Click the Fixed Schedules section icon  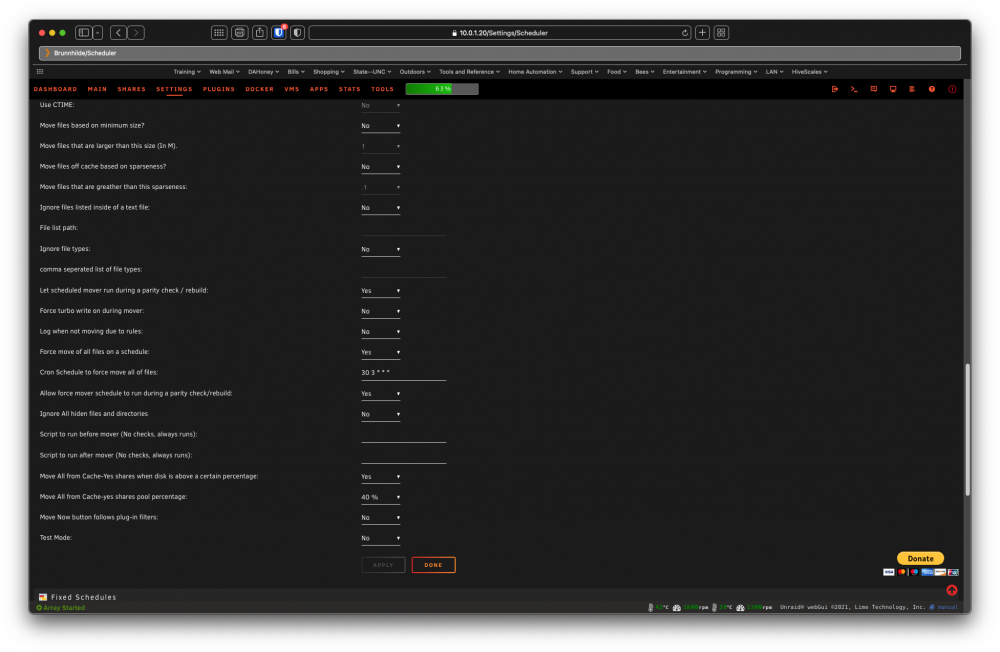click(43, 597)
